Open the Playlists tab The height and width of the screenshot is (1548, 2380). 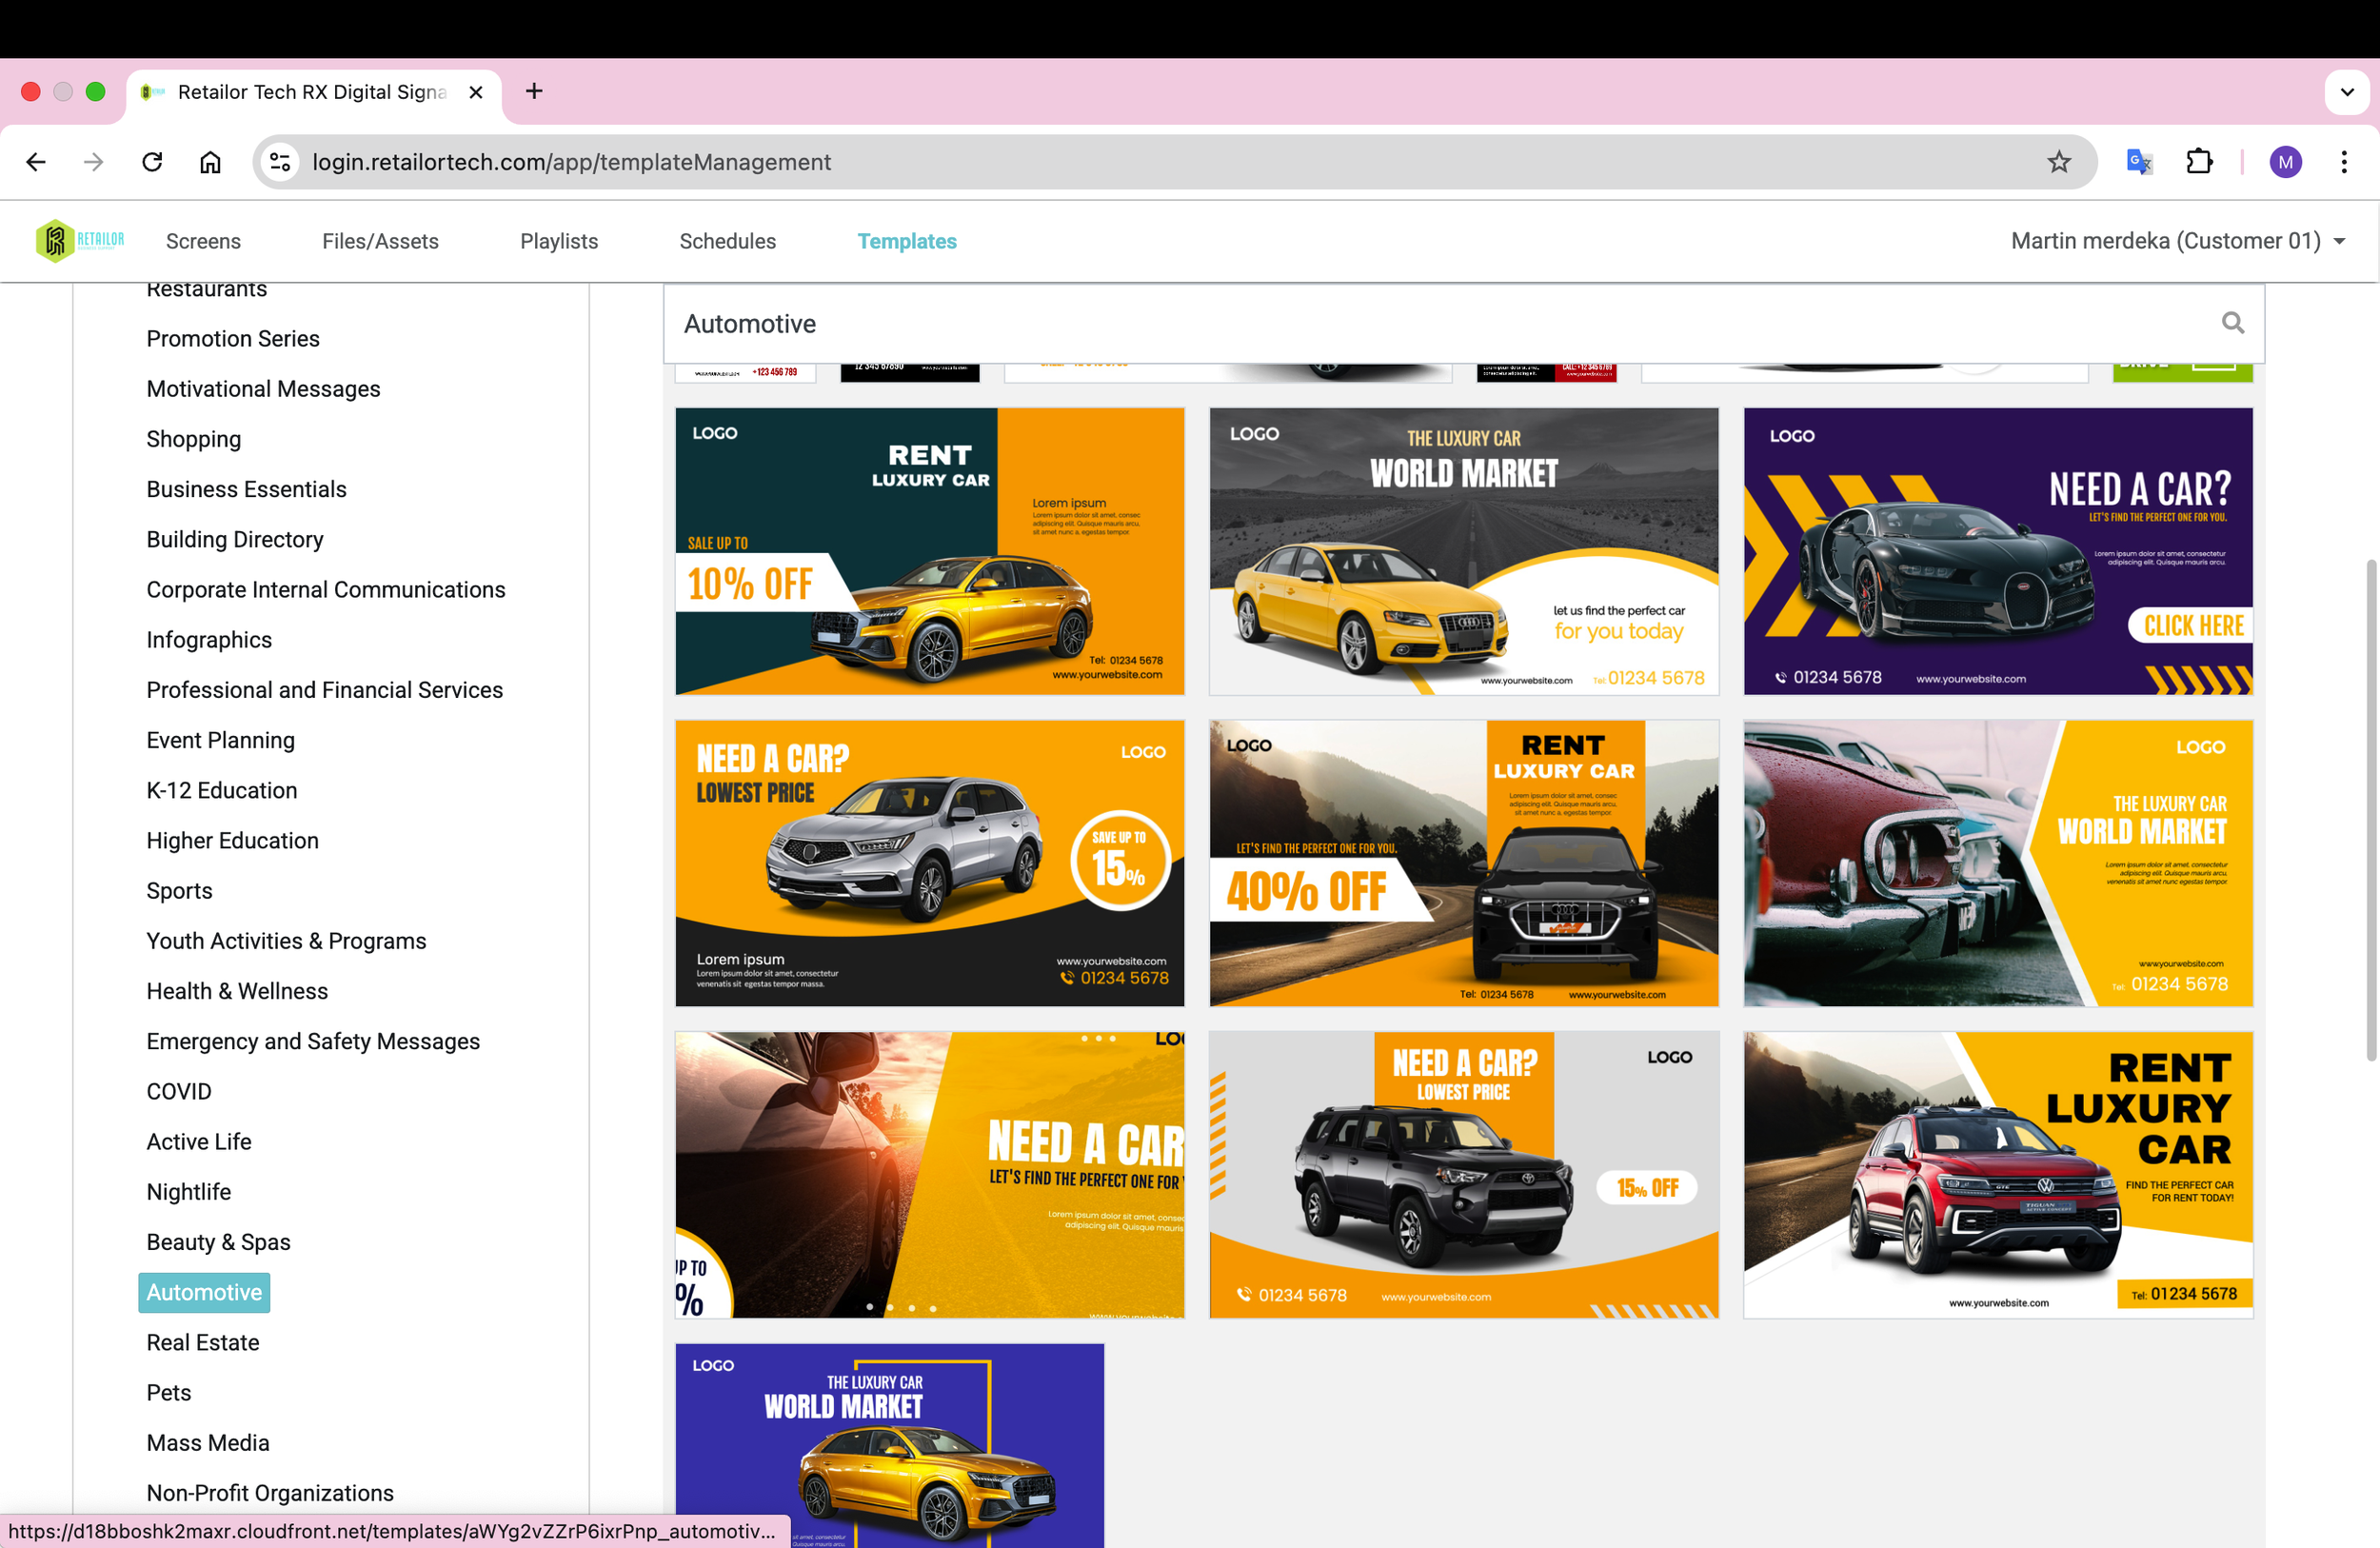coord(558,241)
